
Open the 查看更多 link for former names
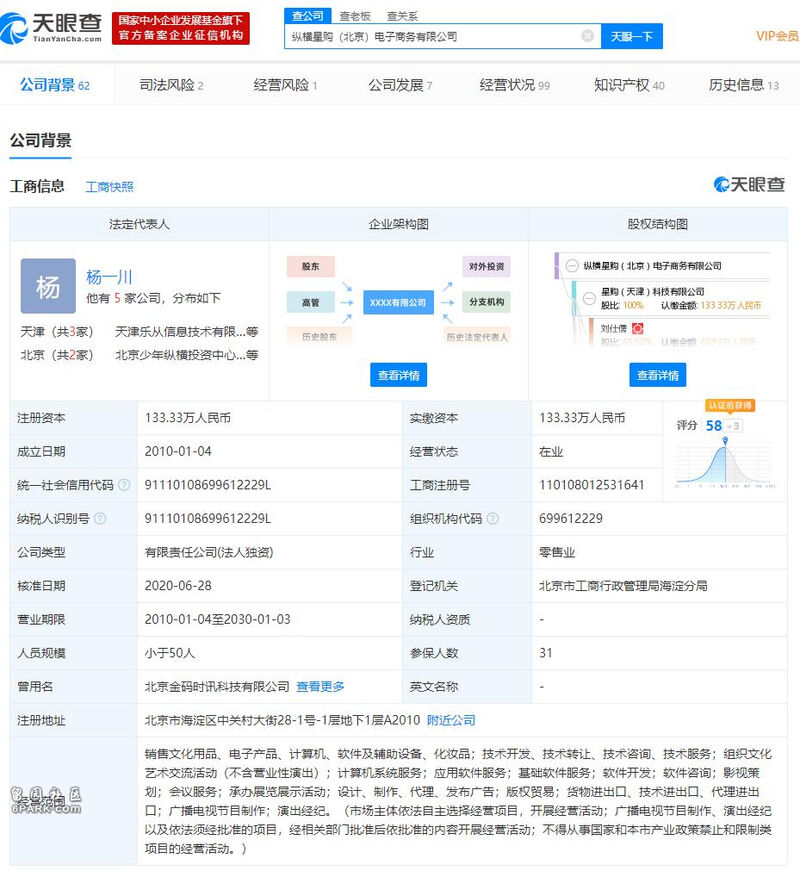(x=320, y=687)
